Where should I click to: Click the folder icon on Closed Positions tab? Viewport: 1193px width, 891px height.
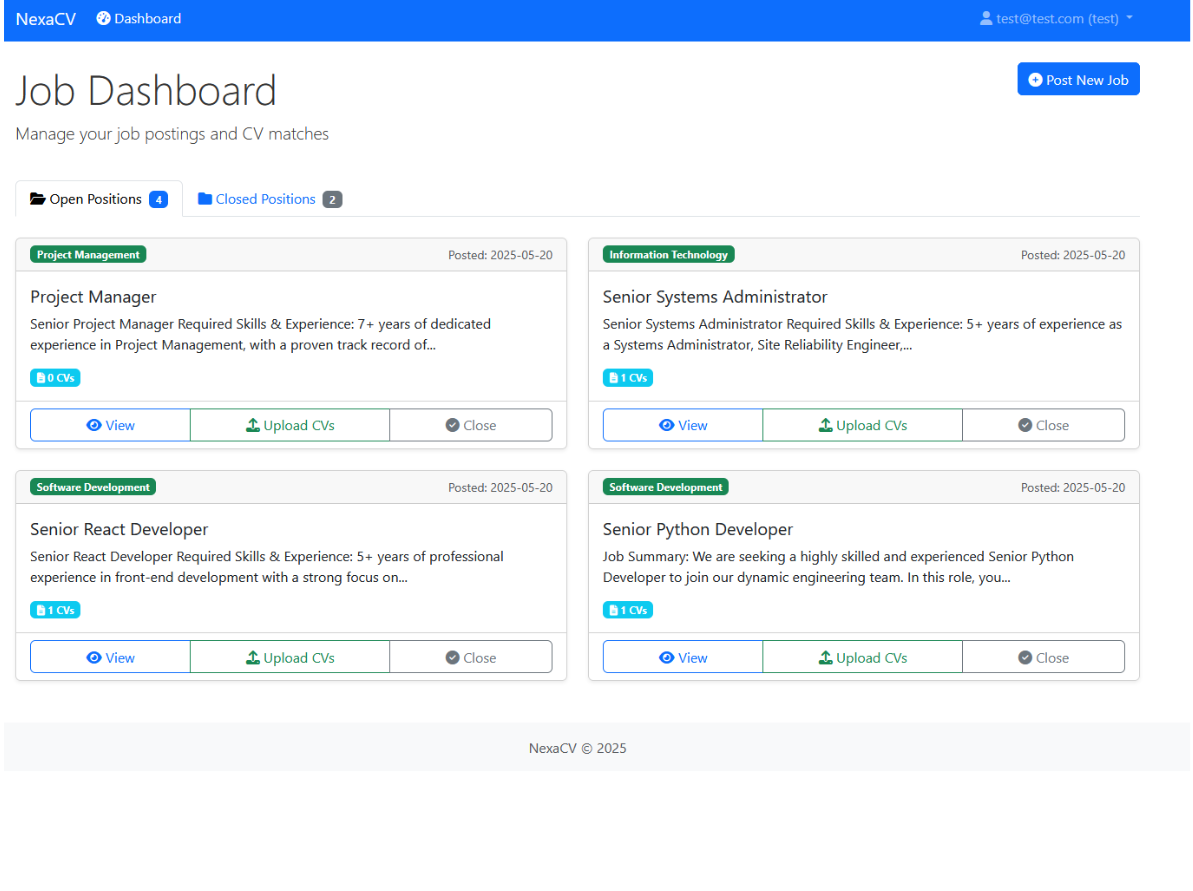click(205, 198)
